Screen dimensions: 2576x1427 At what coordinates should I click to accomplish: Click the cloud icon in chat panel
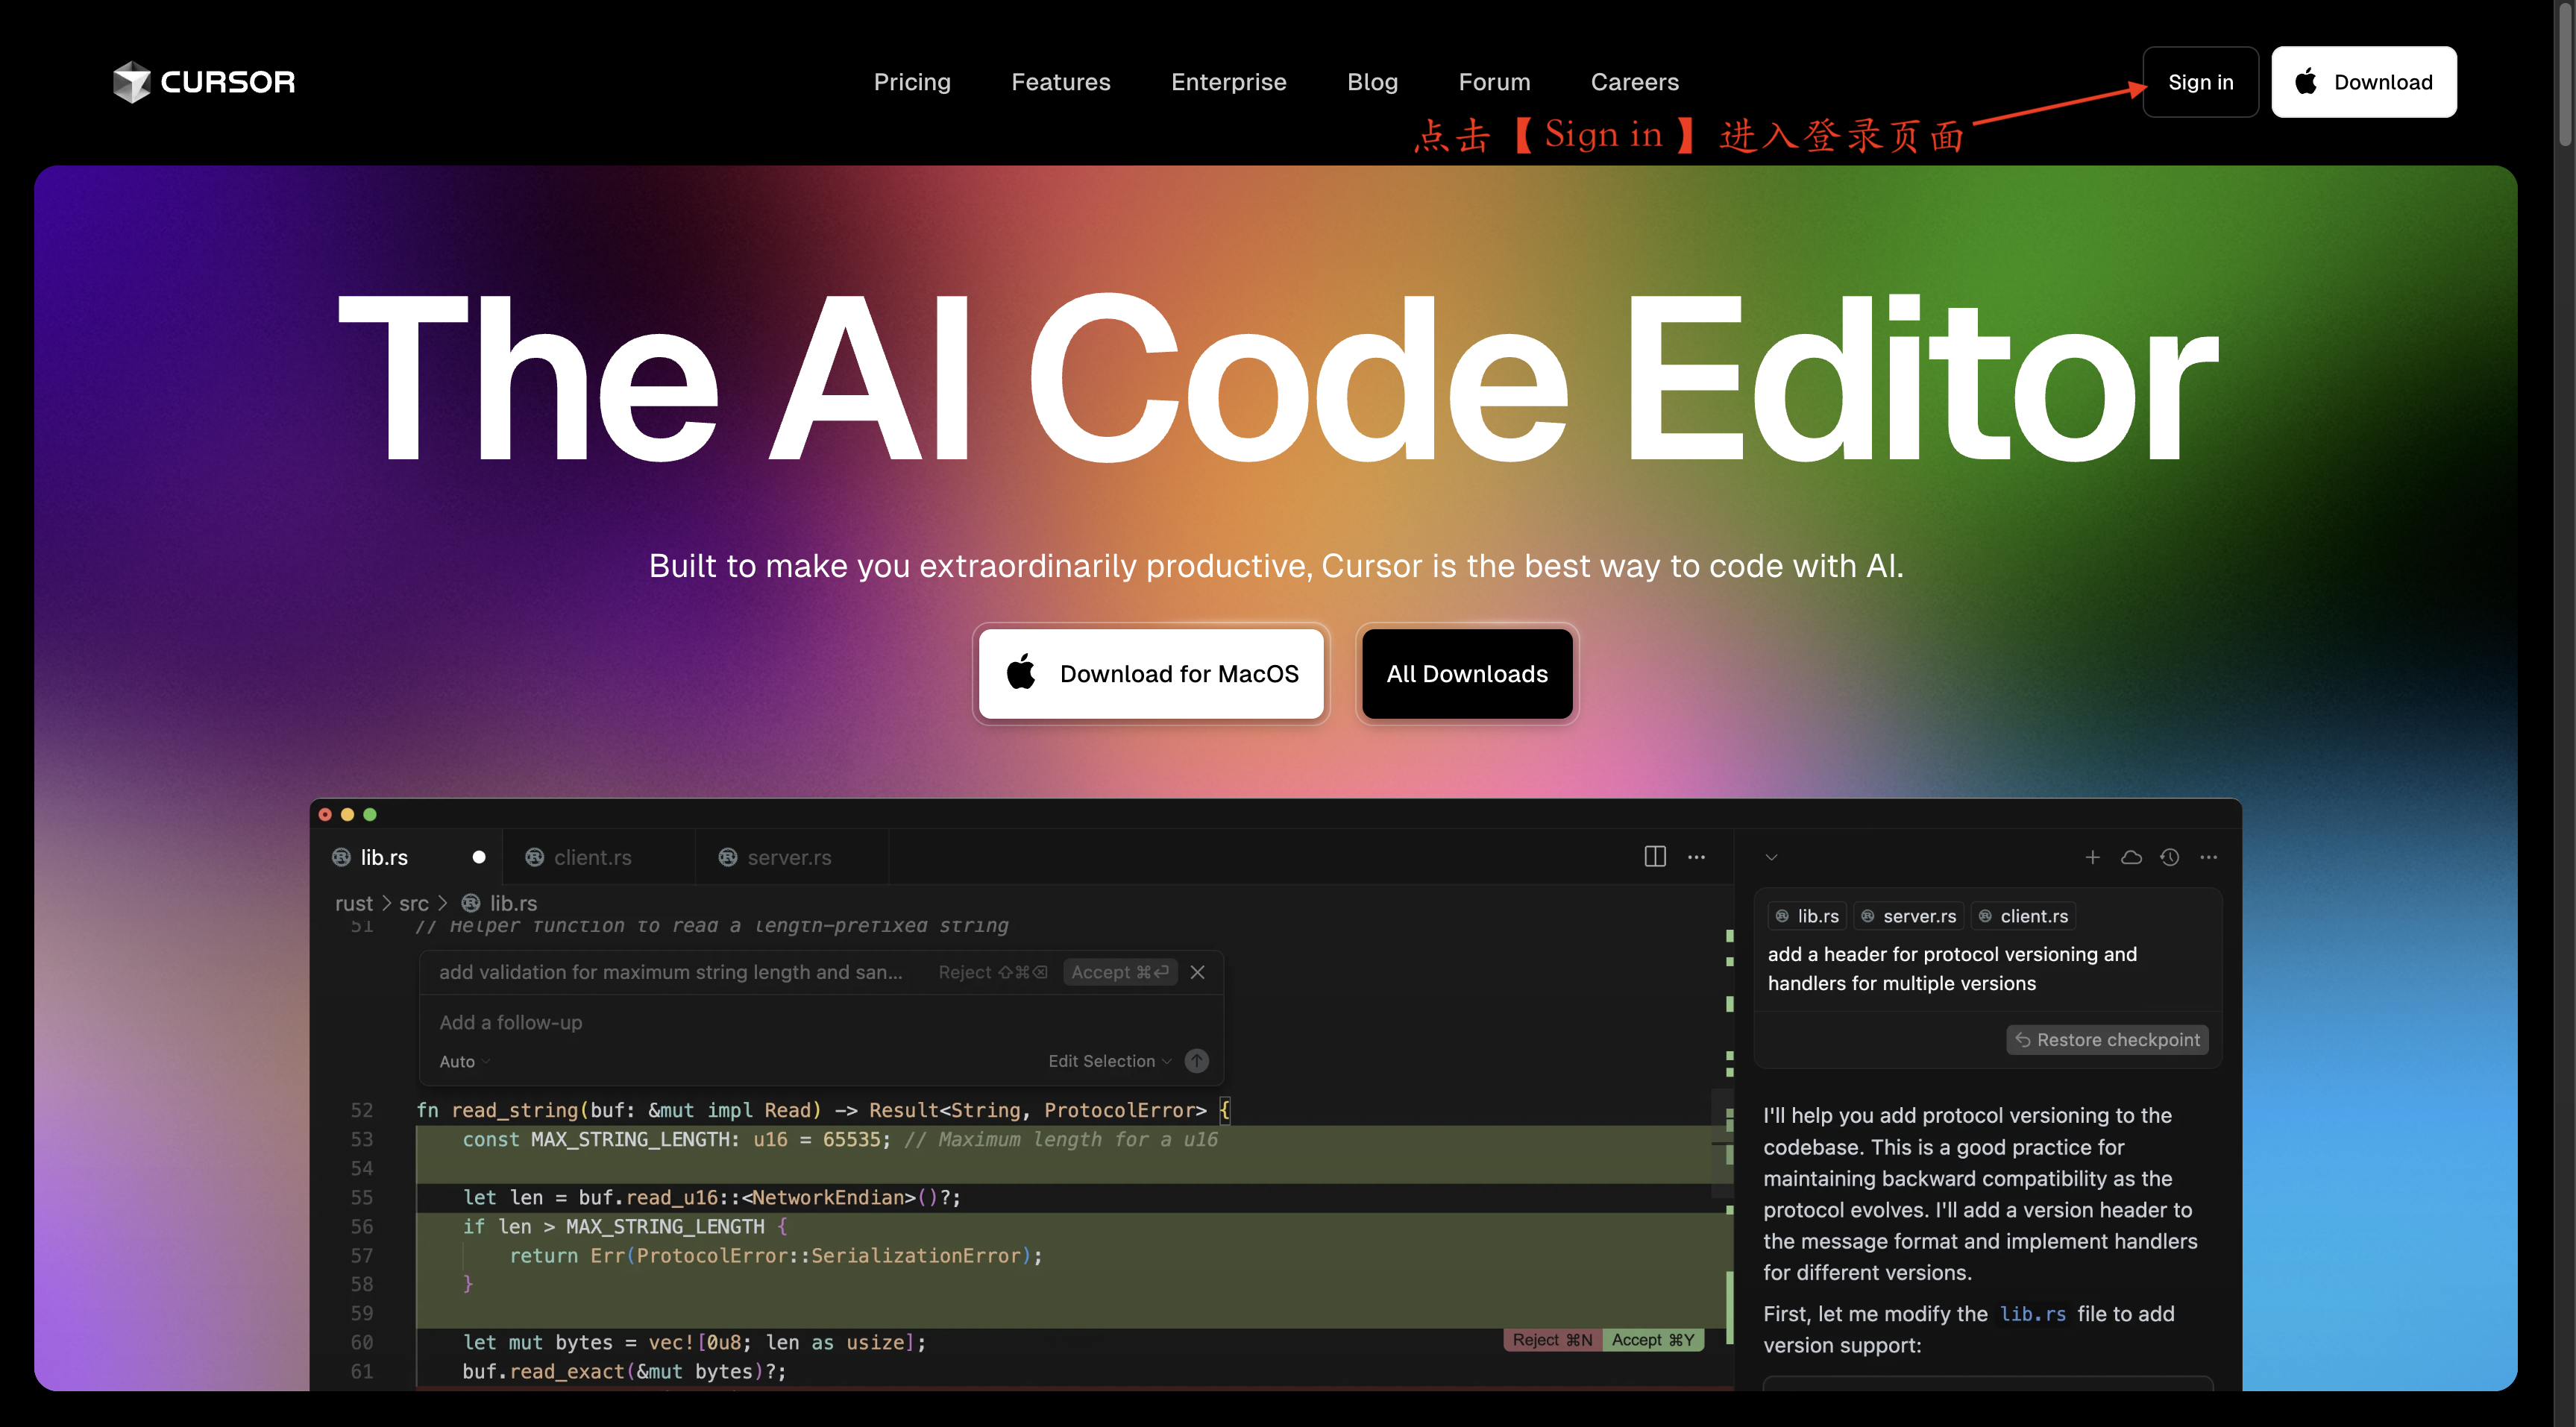pyautogui.click(x=2131, y=857)
